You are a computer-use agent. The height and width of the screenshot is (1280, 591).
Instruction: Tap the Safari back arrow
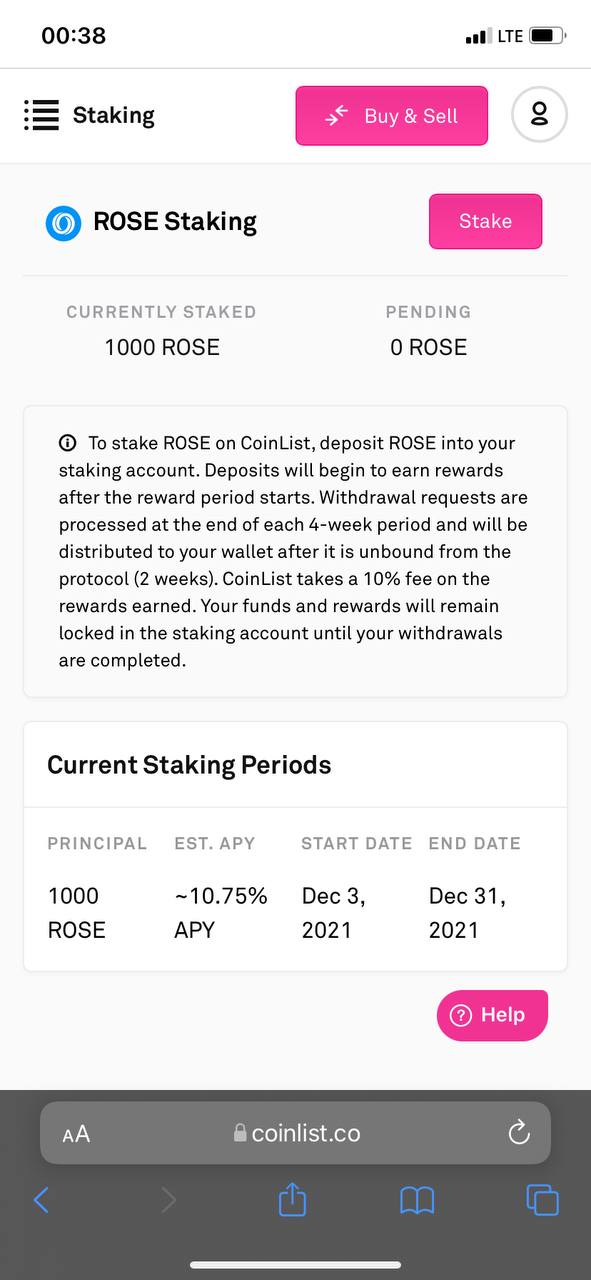point(41,1199)
